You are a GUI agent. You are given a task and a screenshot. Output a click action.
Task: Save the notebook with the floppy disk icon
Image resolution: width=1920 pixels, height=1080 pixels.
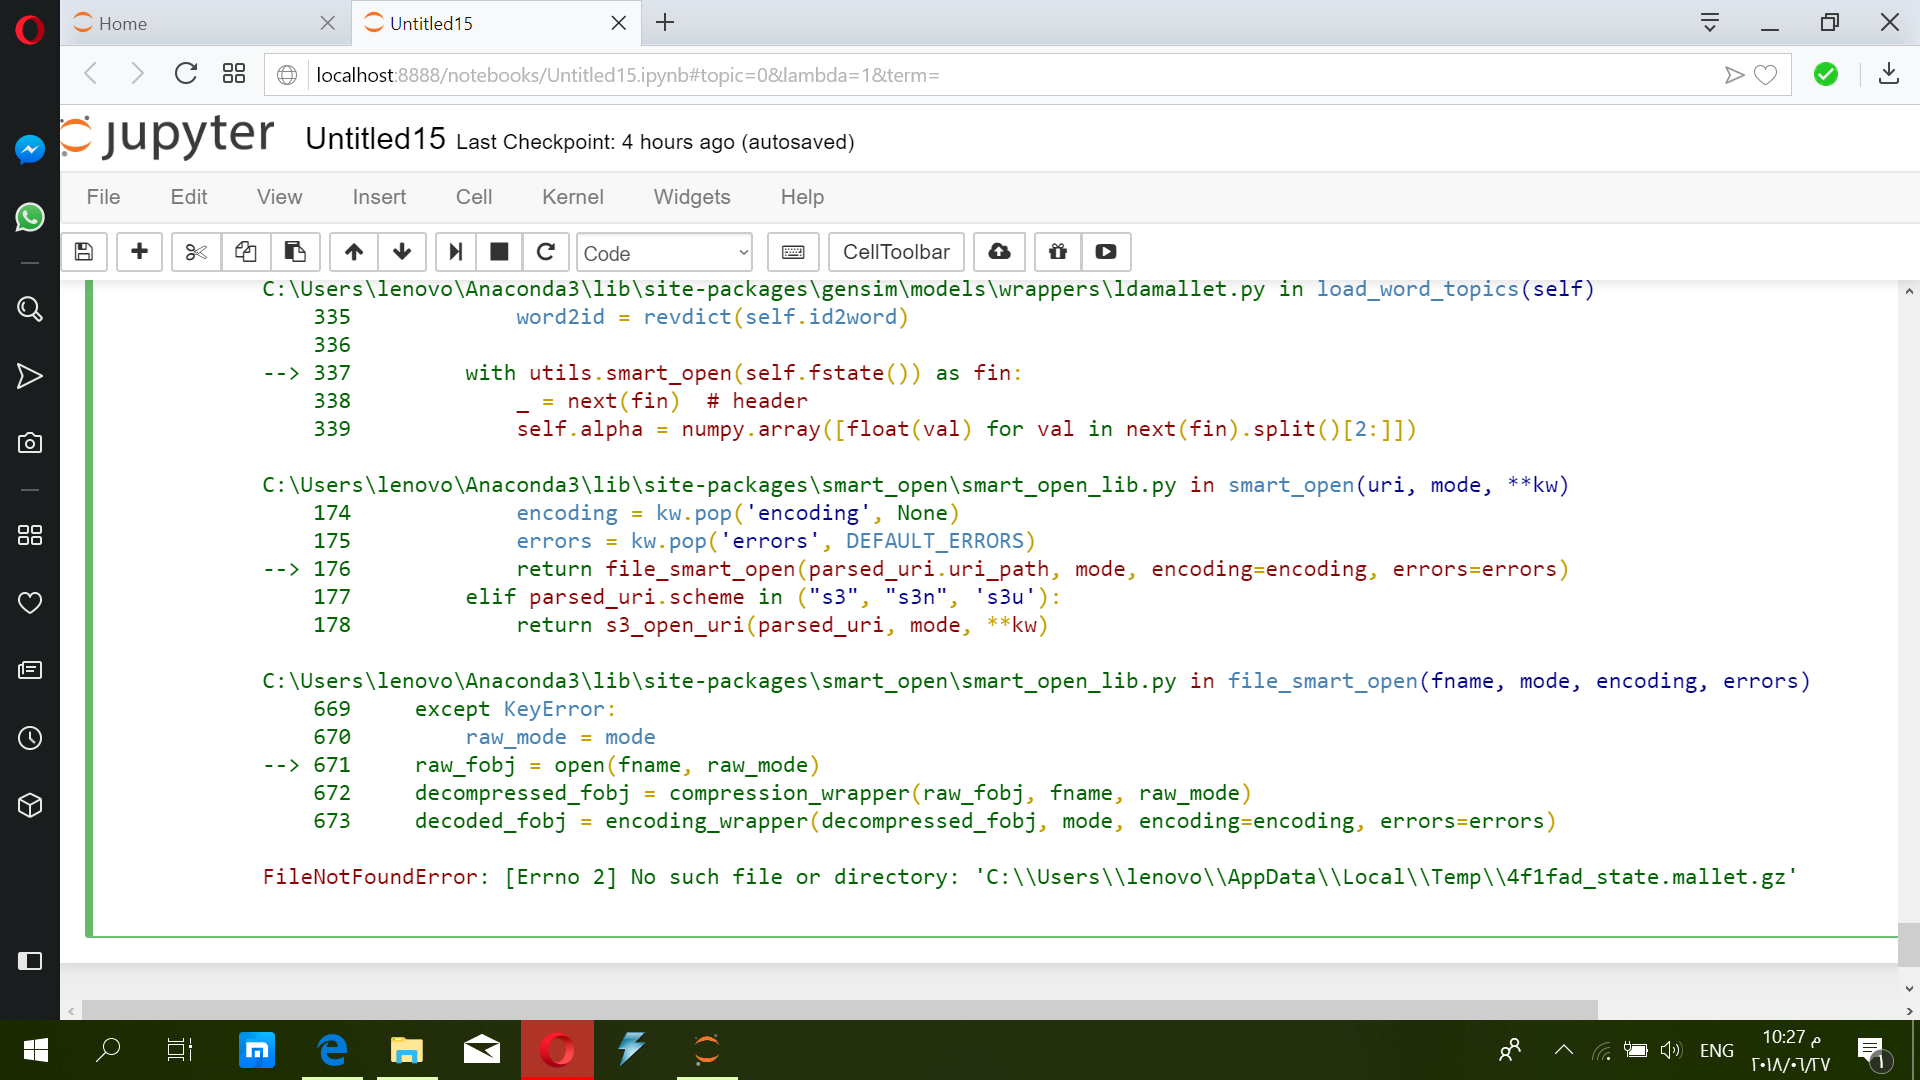(84, 252)
